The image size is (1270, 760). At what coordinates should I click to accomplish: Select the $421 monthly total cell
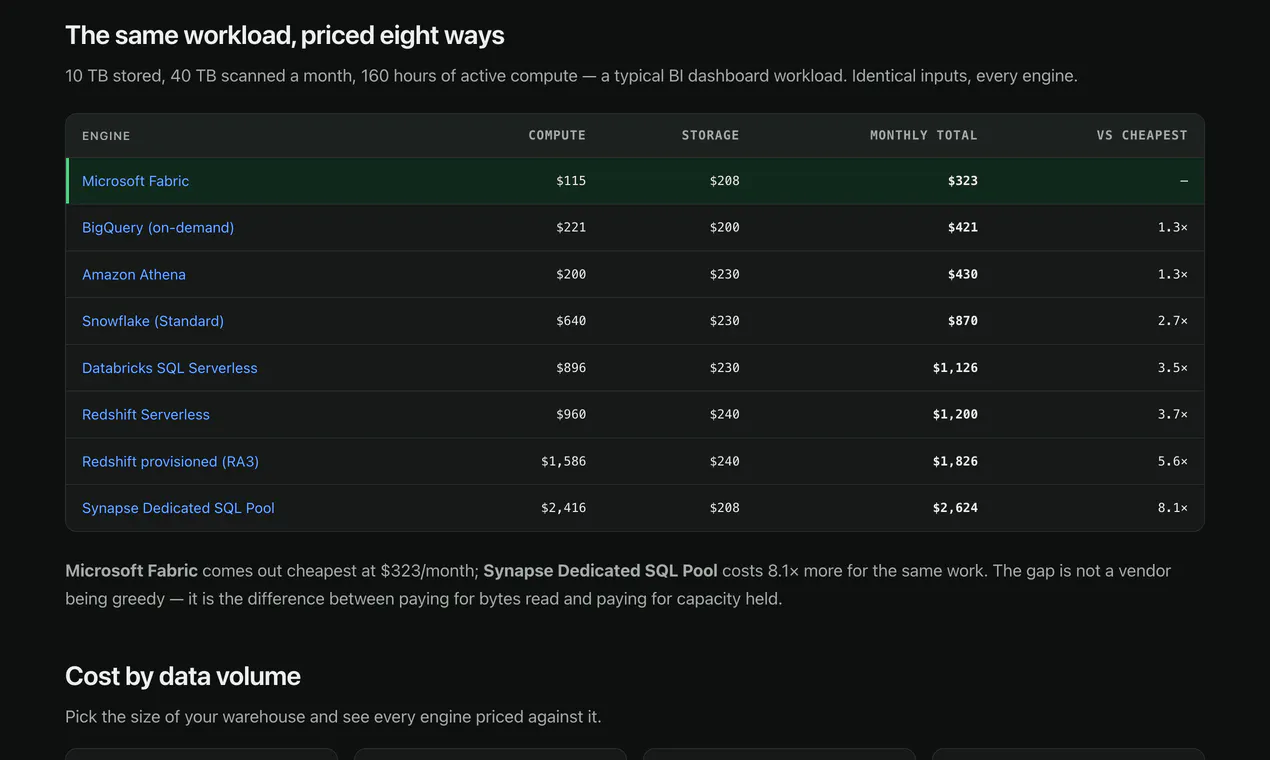pyautogui.click(x=963, y=228)
